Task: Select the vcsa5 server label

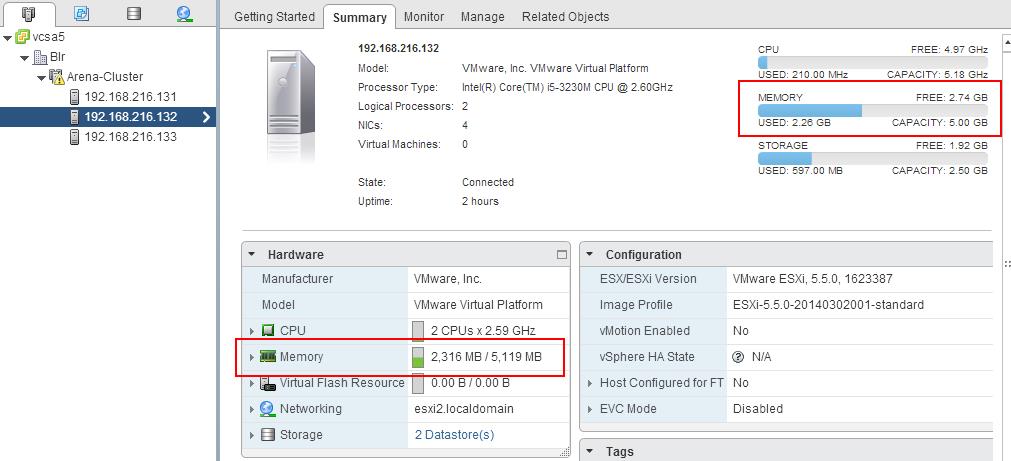Action: 49,37
